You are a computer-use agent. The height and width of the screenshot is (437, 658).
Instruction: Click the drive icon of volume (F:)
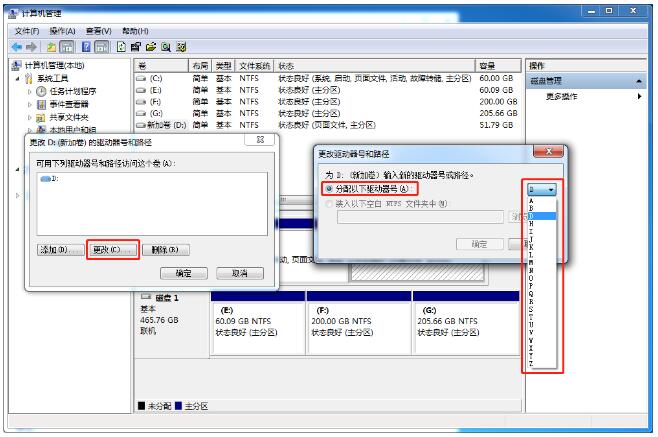141,102
